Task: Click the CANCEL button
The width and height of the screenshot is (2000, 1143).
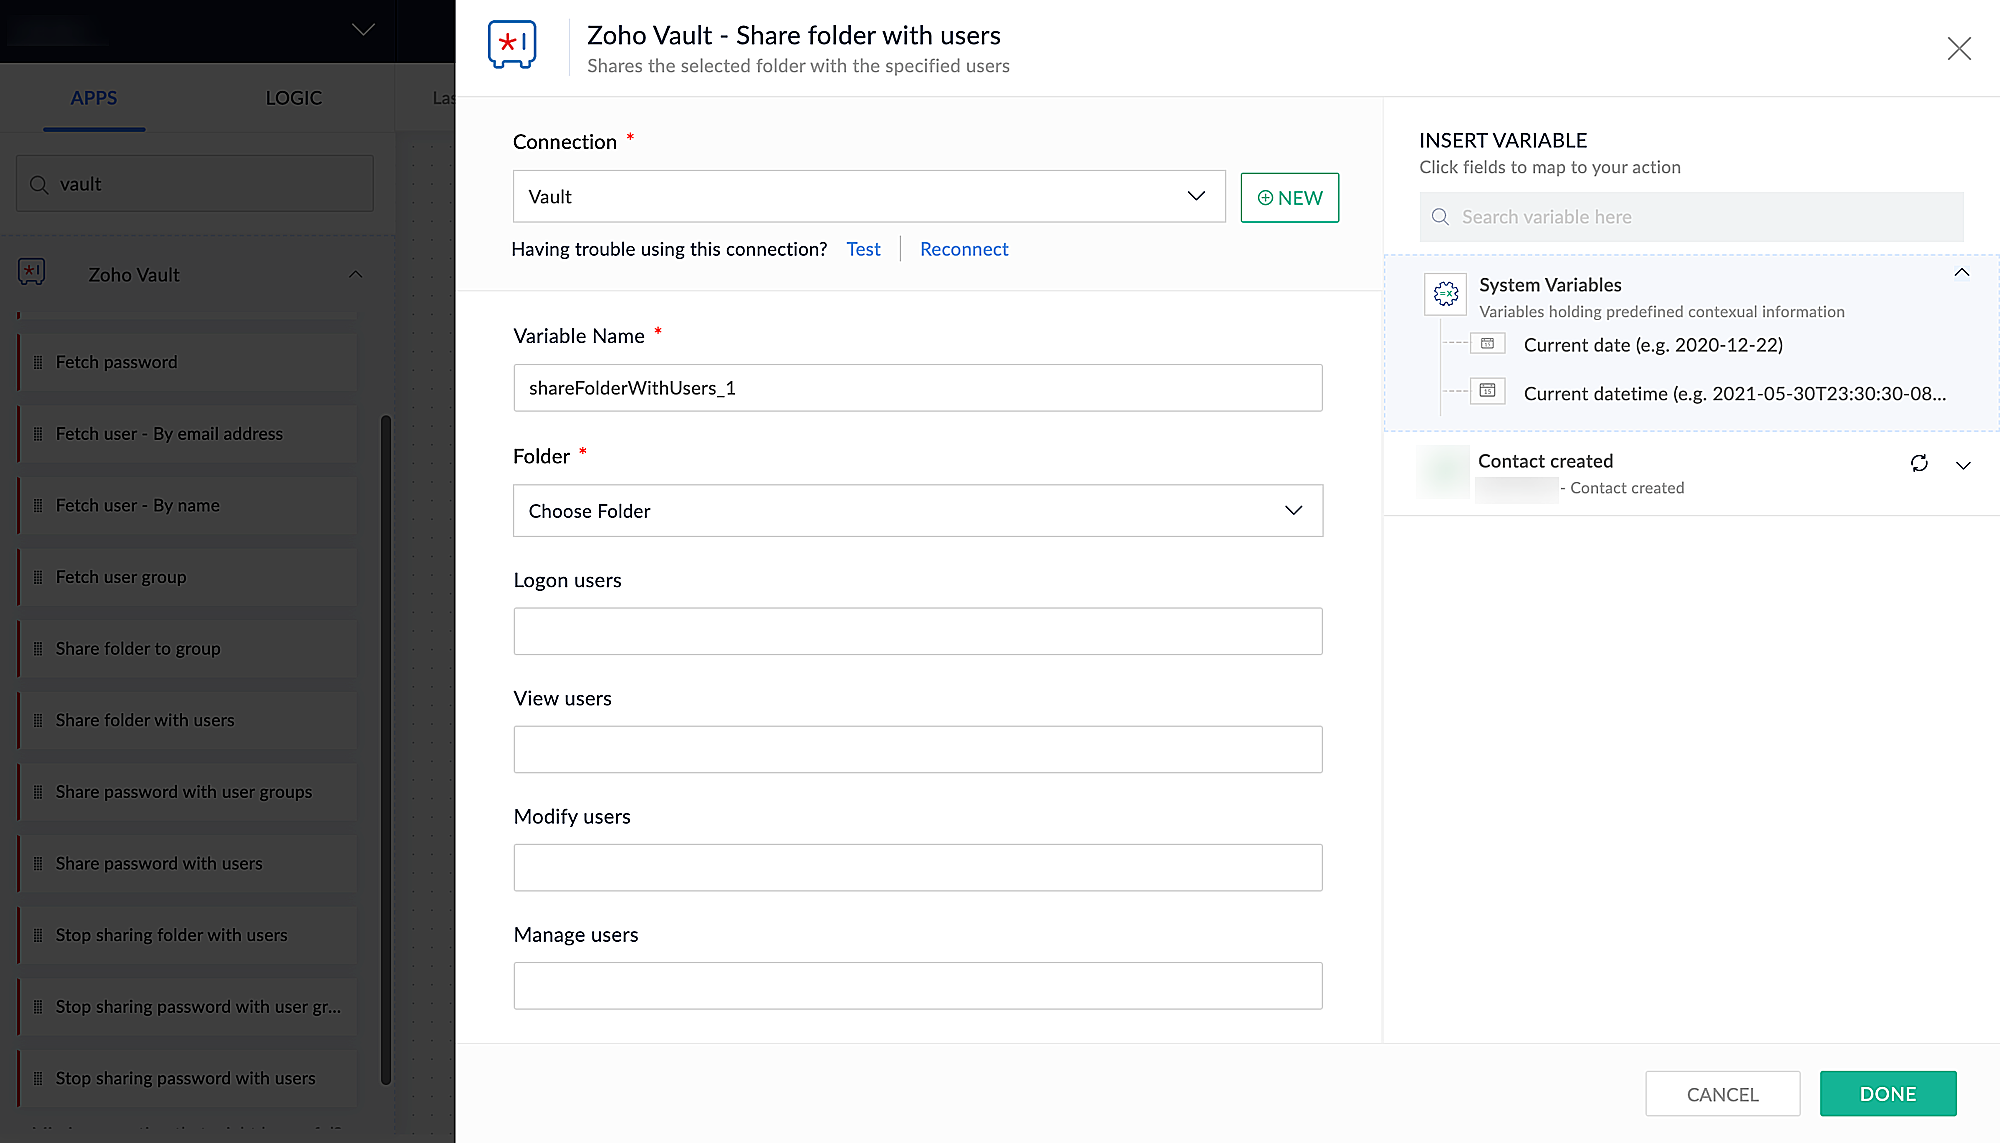Action: tap(1722, 1094)
